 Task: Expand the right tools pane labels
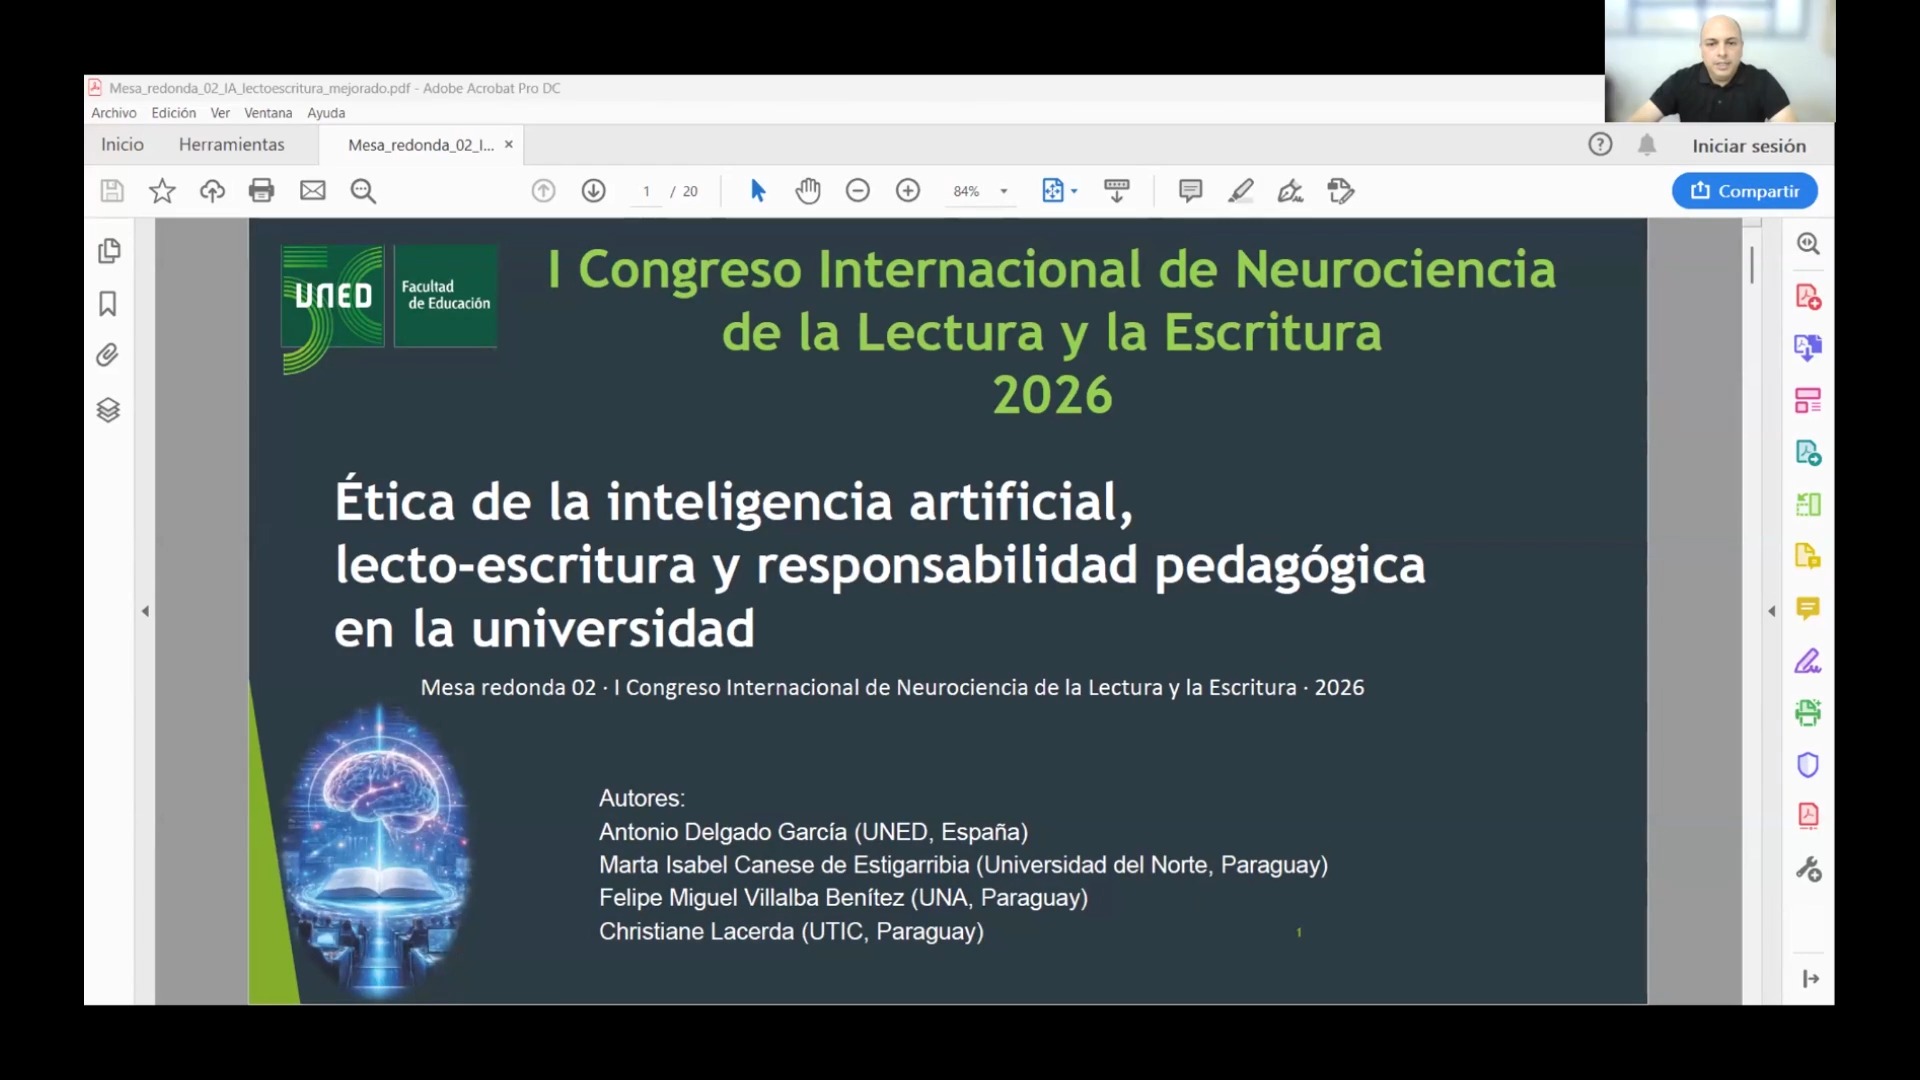pos(1811,979)
